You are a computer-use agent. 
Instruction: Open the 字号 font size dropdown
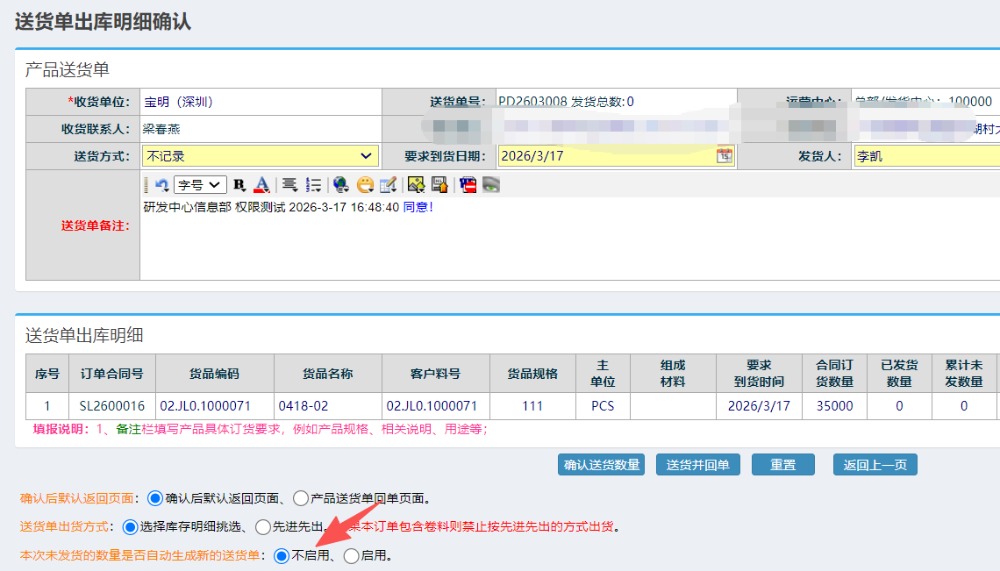pos(199,185)
